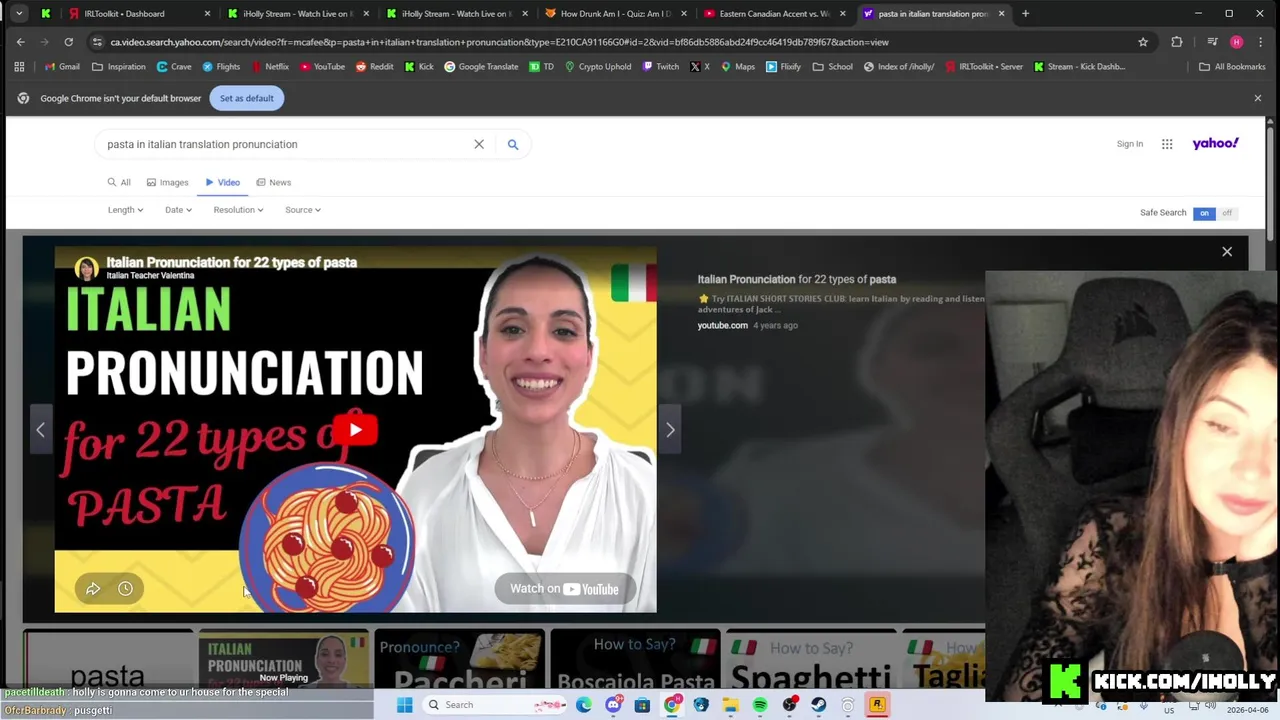Turn Safe Search off
1280x720 pixels.
click(x=1227, y=213)
